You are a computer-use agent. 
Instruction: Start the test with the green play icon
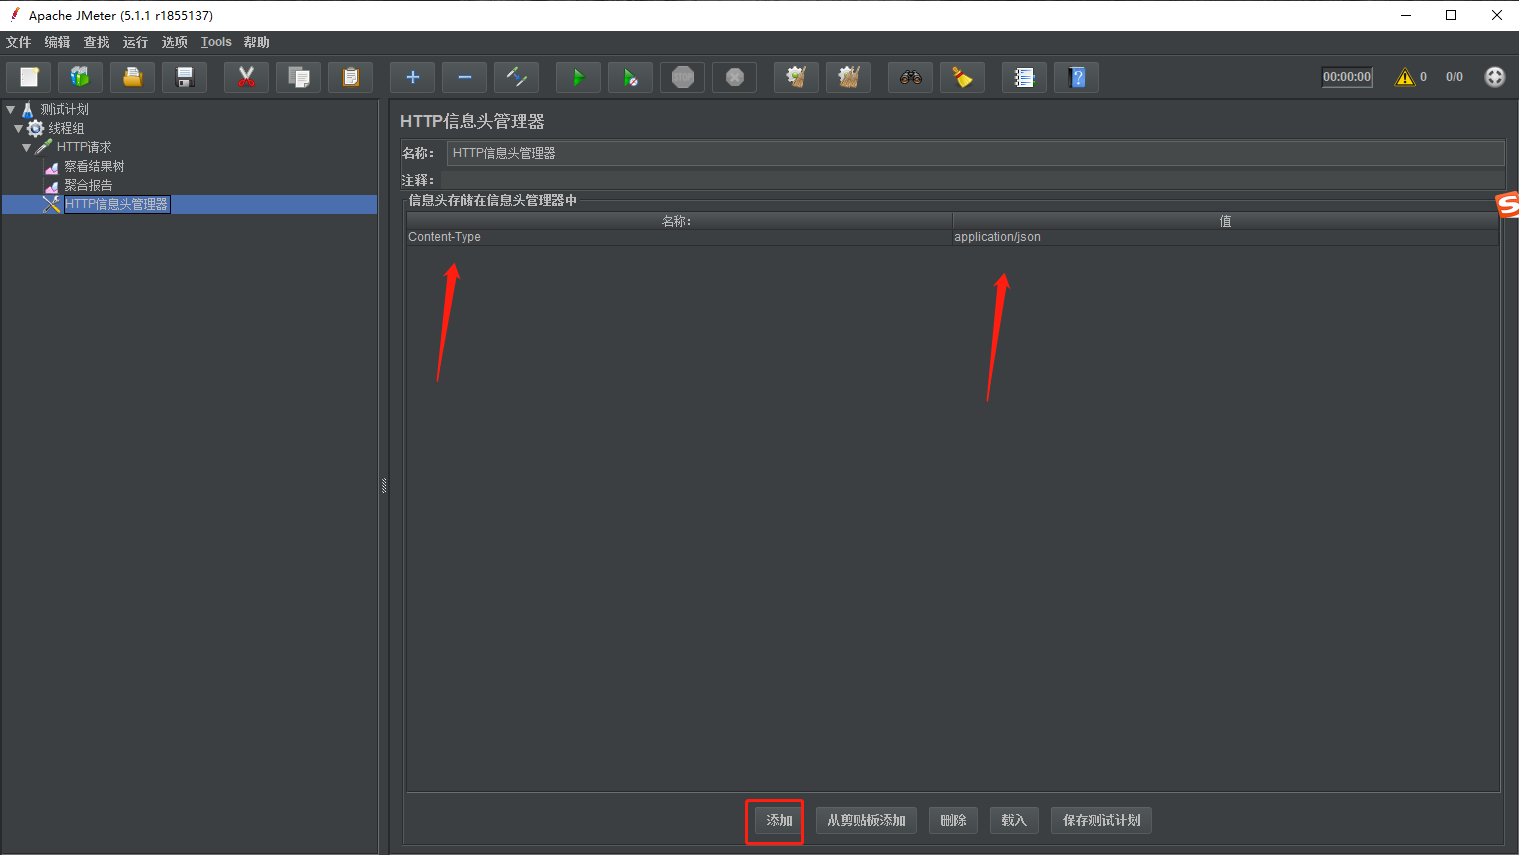point(578,77)
